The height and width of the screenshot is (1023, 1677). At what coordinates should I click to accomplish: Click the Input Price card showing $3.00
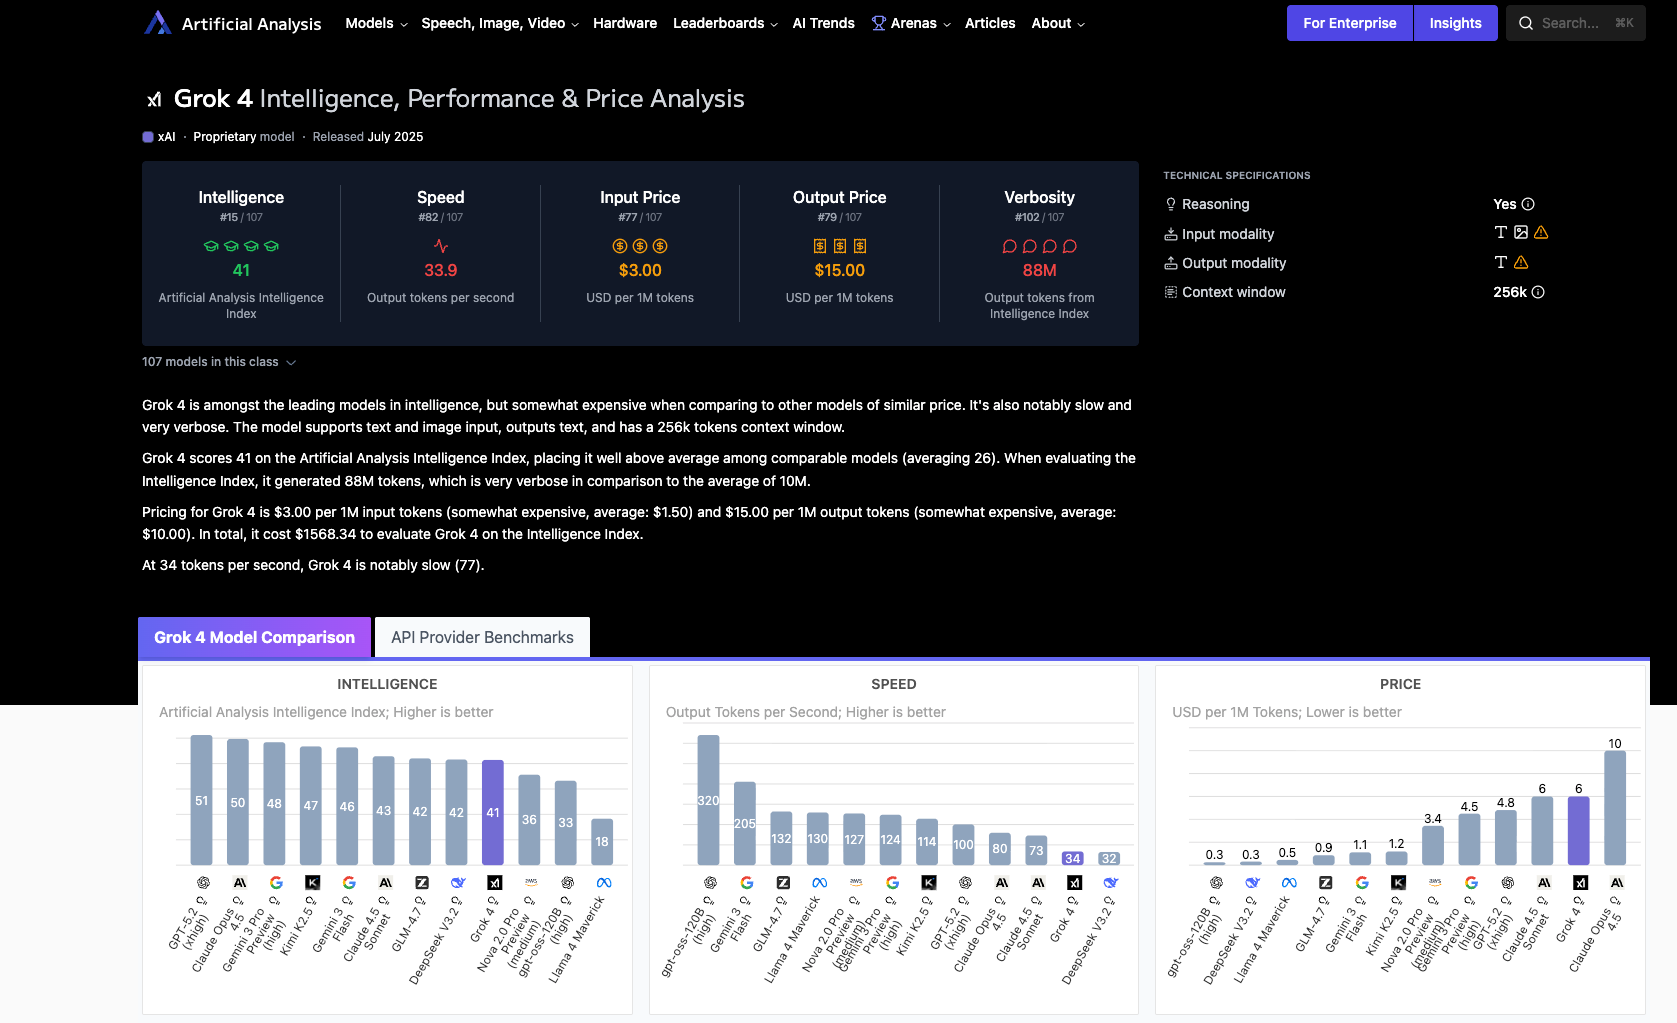tap(640, 254)
